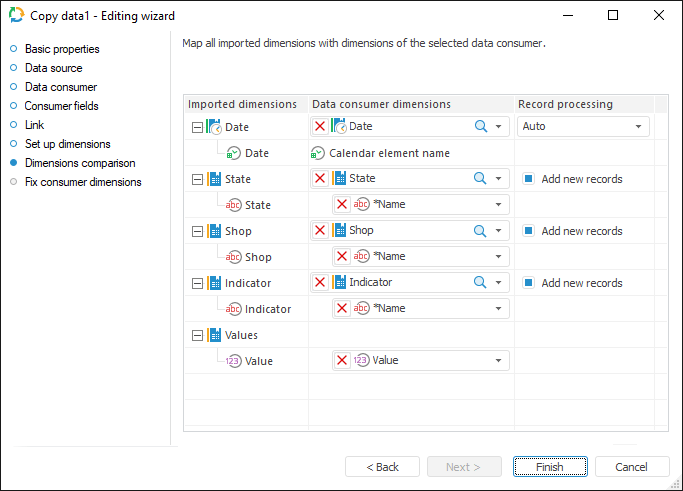Remove the Shop dimension mapping red X
Viewport: 683px width, 491px height.
[x=320, y=231]
